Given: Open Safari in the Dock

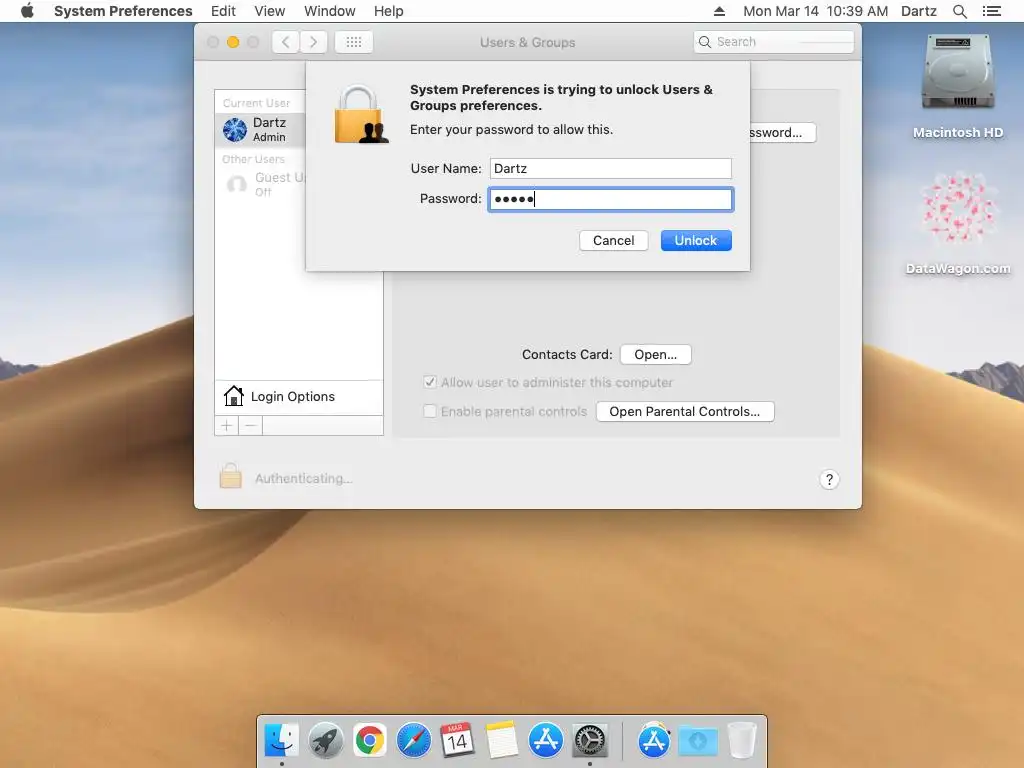Looking at the screenshot, I should [x=413, y=741].
